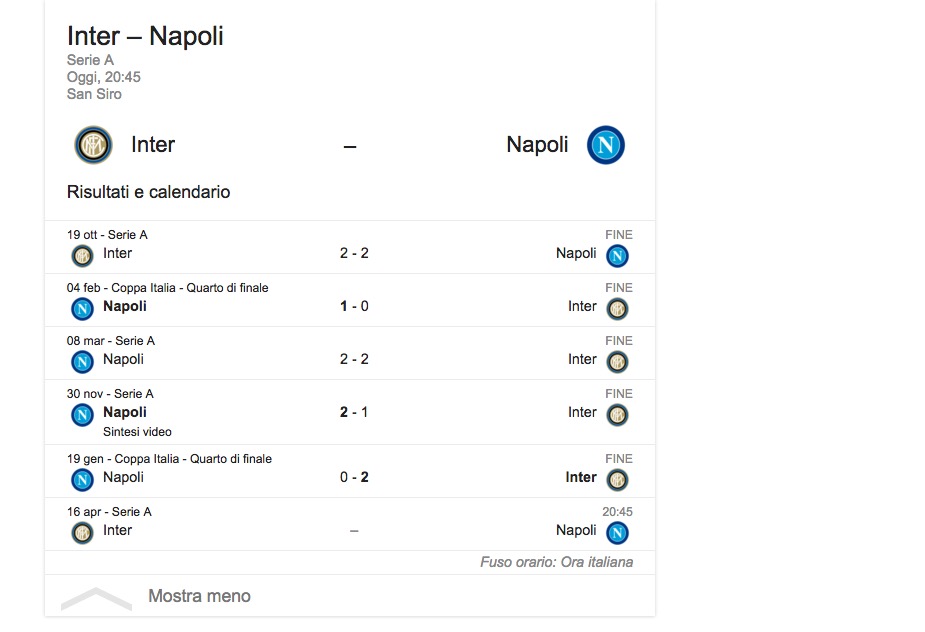
Task: Select Napoli team name in header
Action: [537, 145]
